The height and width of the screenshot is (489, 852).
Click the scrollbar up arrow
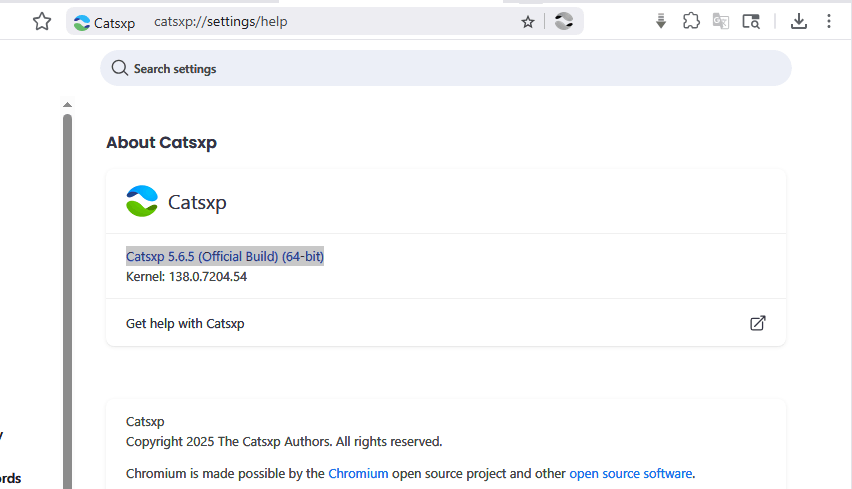click(67, 104)
